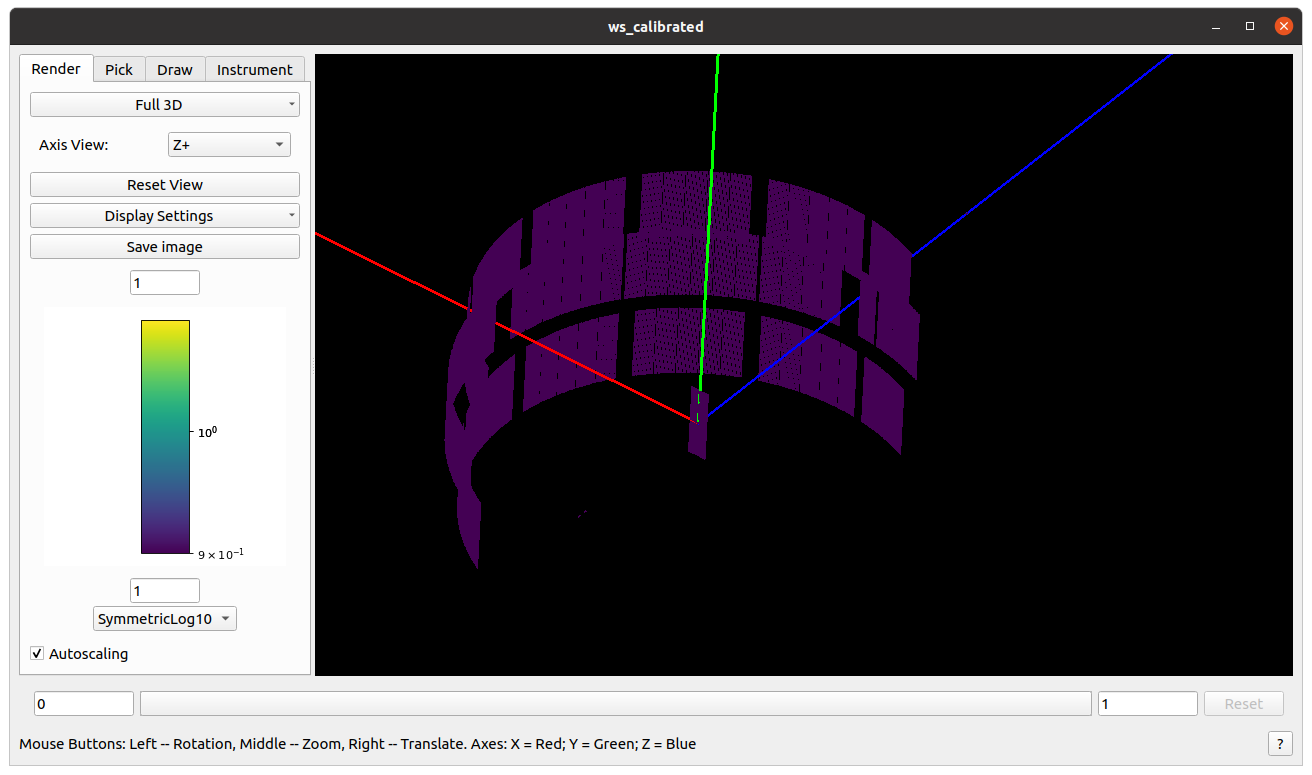The image size is (1312, 775).
Task: Click the help question mark button
Action: (1279, 743)
